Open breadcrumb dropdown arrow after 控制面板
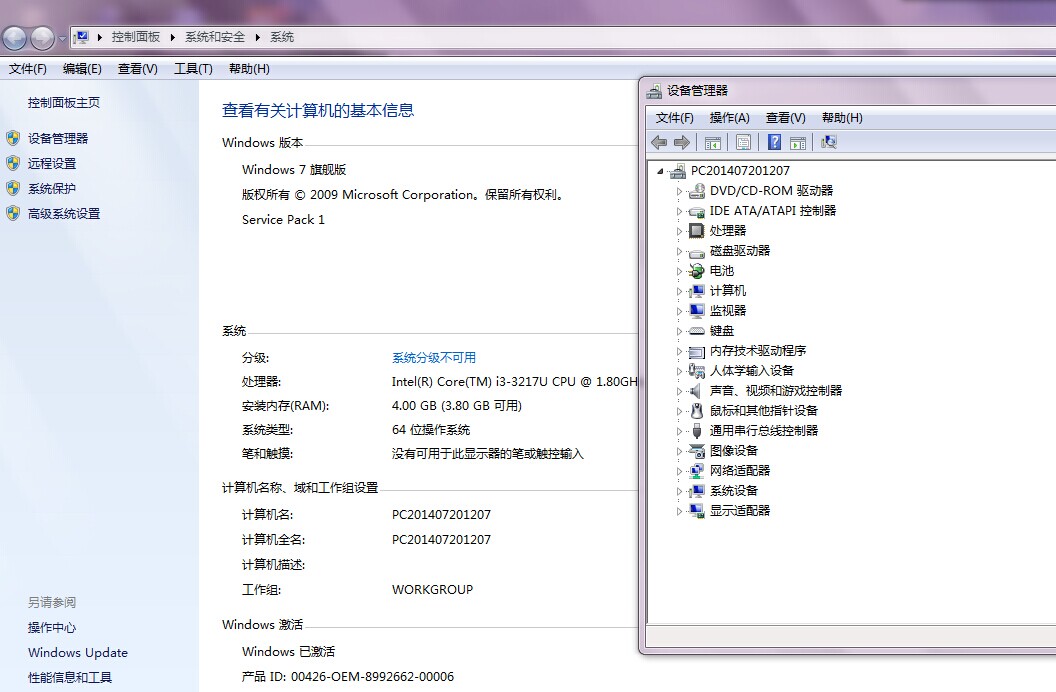 point(172,37)
